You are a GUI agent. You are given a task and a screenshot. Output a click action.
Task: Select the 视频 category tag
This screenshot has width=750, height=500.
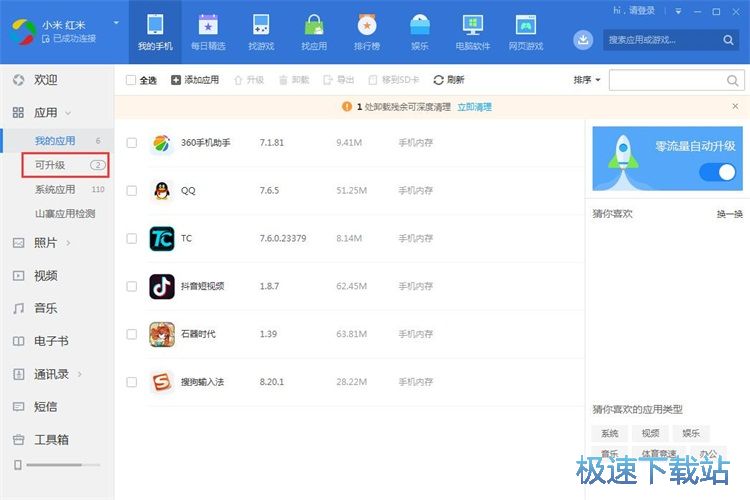tap(650, 433)
